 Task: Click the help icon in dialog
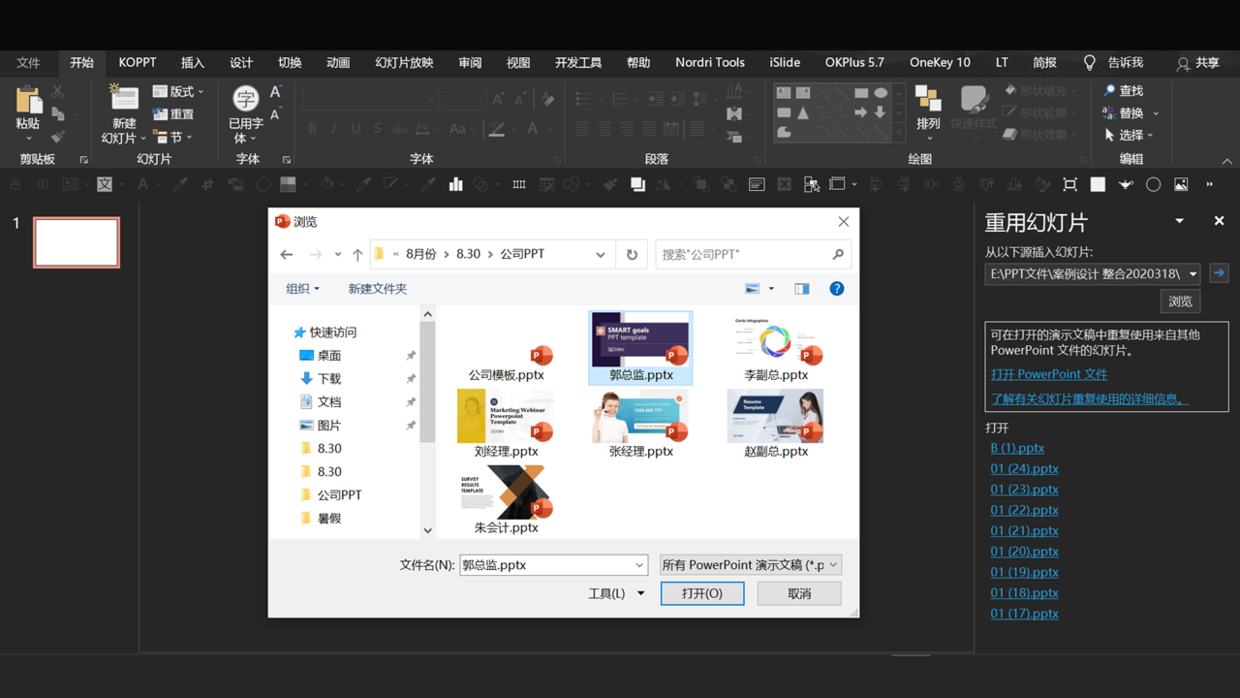[837, 289]
